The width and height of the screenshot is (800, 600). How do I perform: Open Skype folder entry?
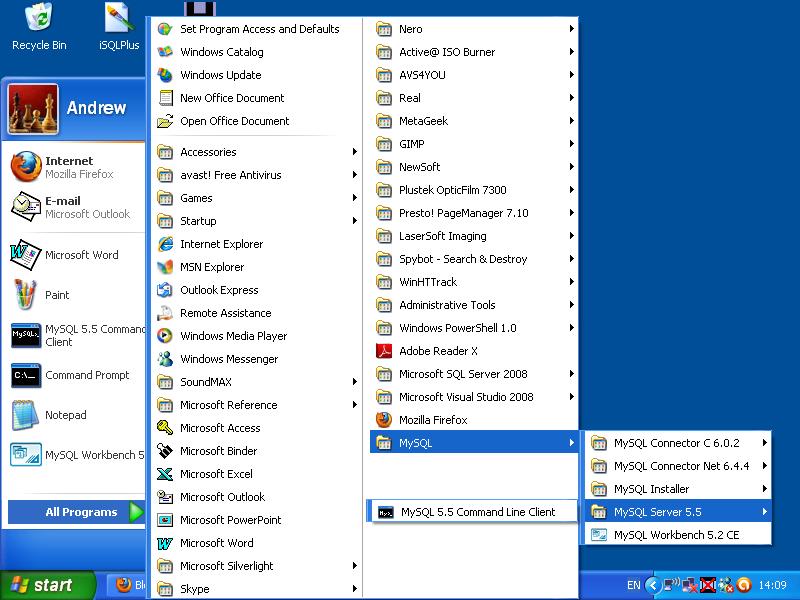pyautogui.click(x=256, y=589)
